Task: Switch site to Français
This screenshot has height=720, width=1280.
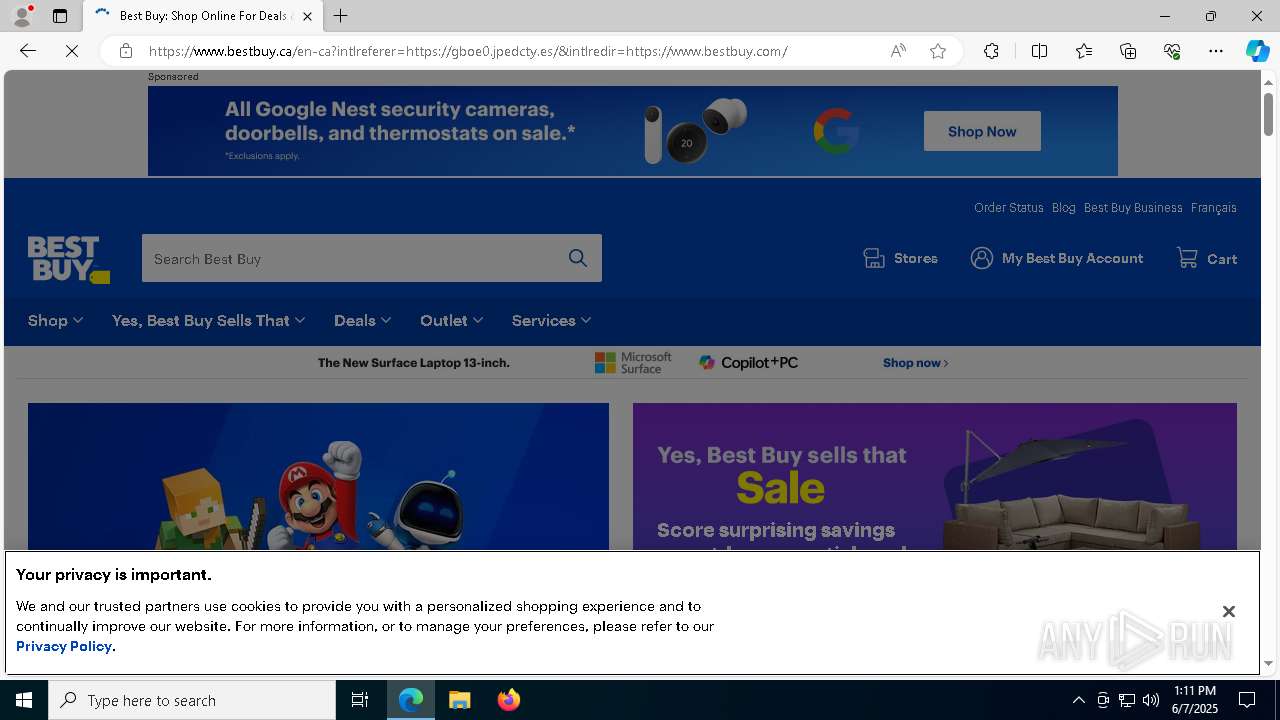Action: point(1214,208)
